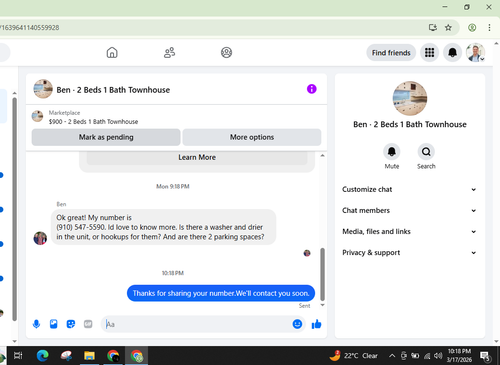Viewport: 500px width, 365px height.
Task: Open Microsoft Edge from taskbar
Action: point(42,356)
